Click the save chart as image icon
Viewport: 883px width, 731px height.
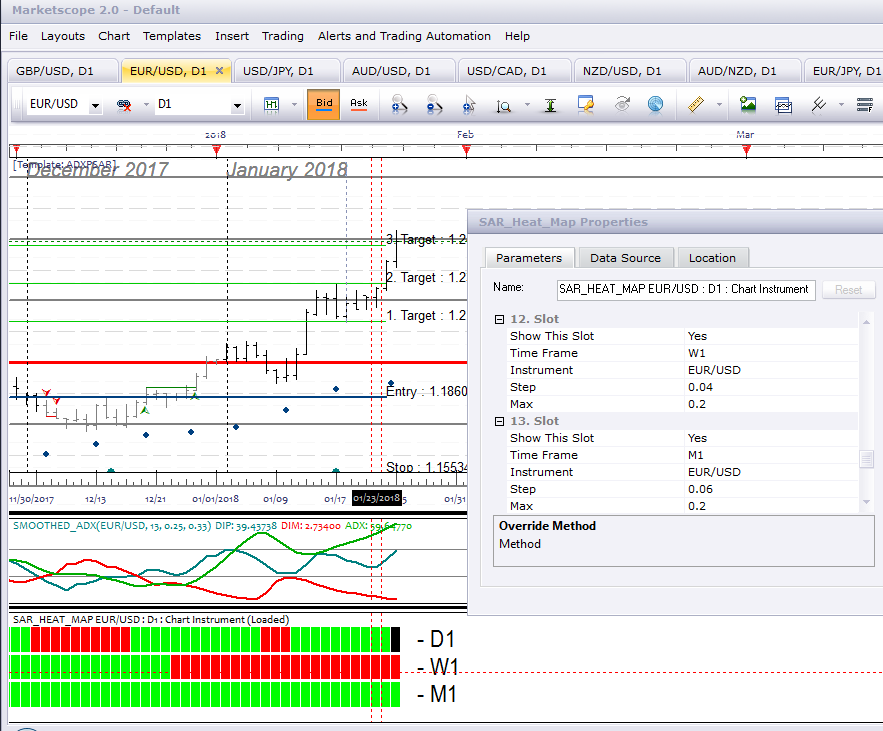click(748, 104)
